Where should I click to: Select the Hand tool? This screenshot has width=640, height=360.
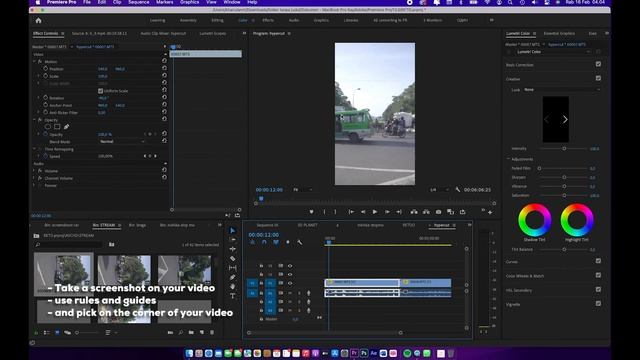click(233, 287)
